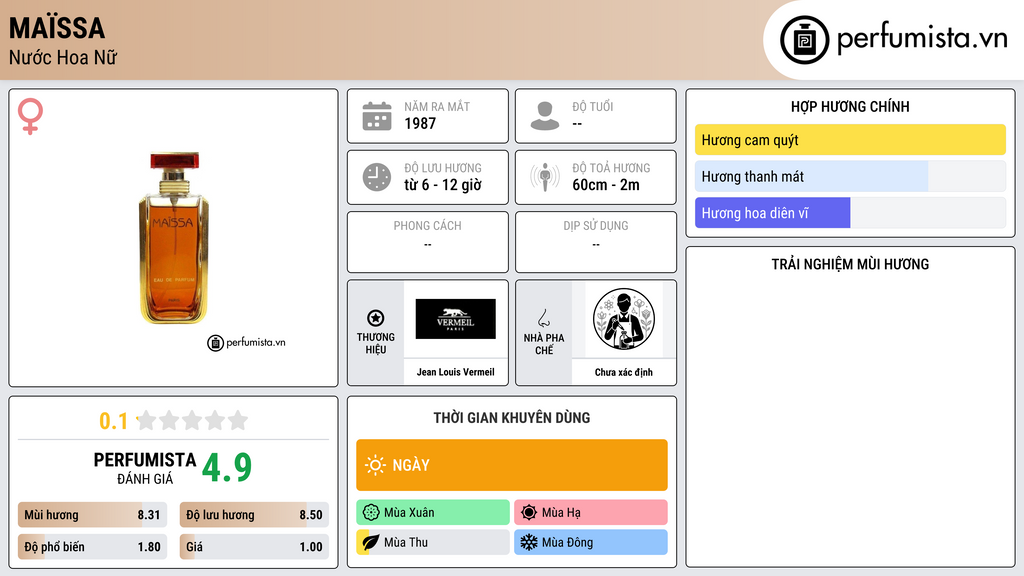Click the Chưa xác định perfumer label

(624, 372)
